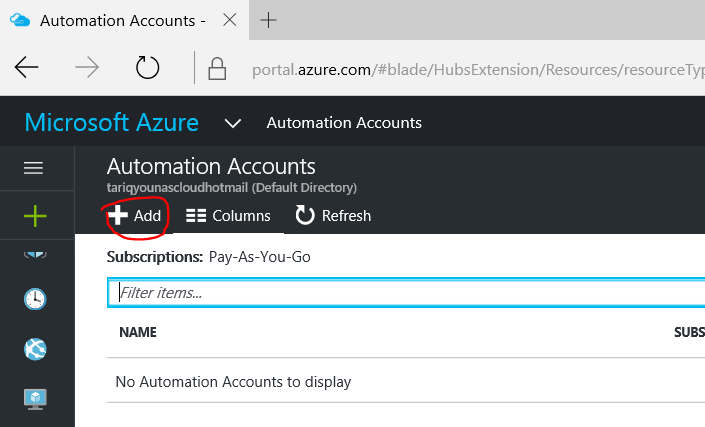This screenshot has width=705, height=427.
Task: Click in the Filter items field
Action: 406,293
